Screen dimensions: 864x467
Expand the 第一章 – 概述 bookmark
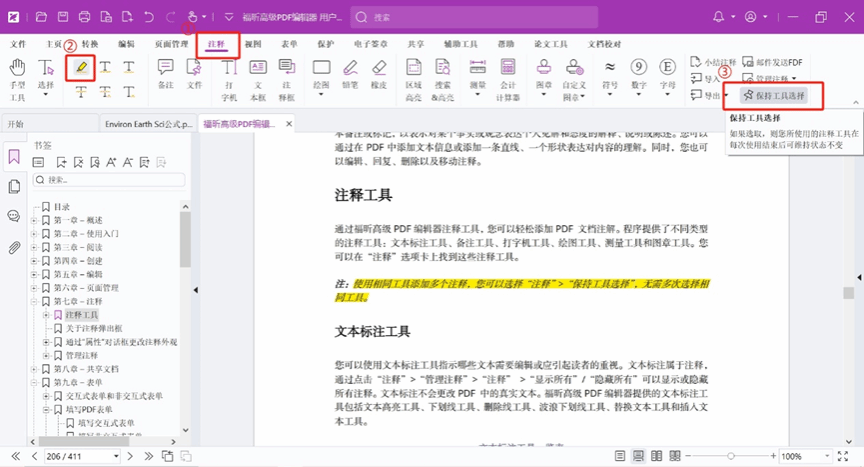(x=34, y=220)
